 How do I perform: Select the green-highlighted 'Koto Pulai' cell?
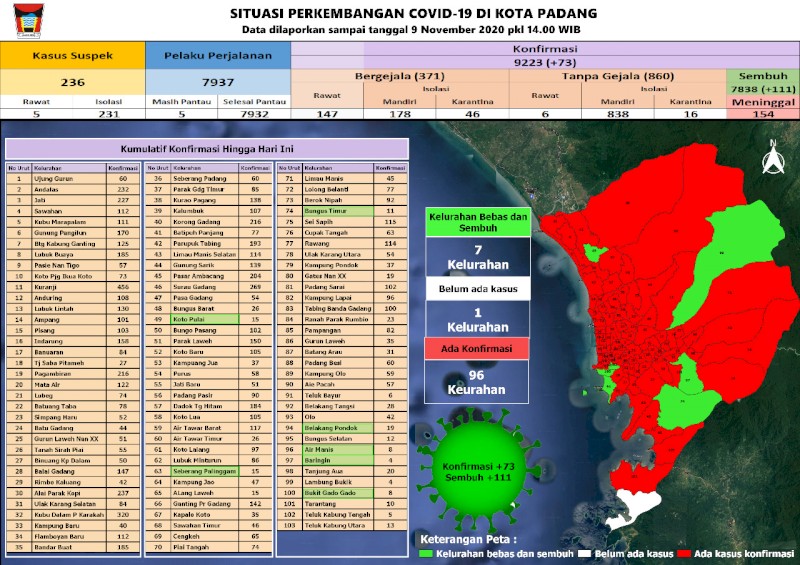coord(205,320)
